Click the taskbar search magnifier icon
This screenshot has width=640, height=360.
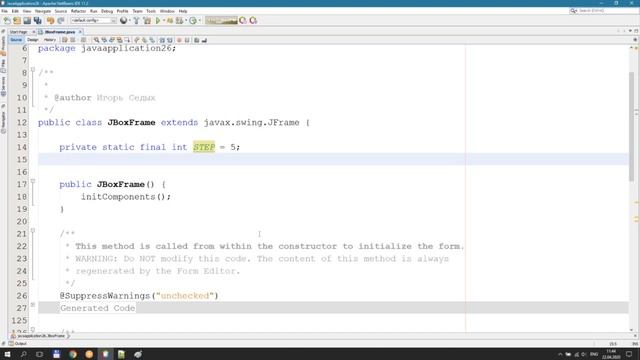coord(23,354)
